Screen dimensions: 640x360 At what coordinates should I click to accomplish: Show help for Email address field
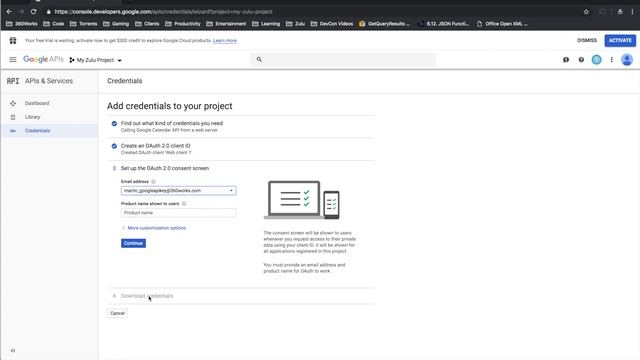click(153, 181)
